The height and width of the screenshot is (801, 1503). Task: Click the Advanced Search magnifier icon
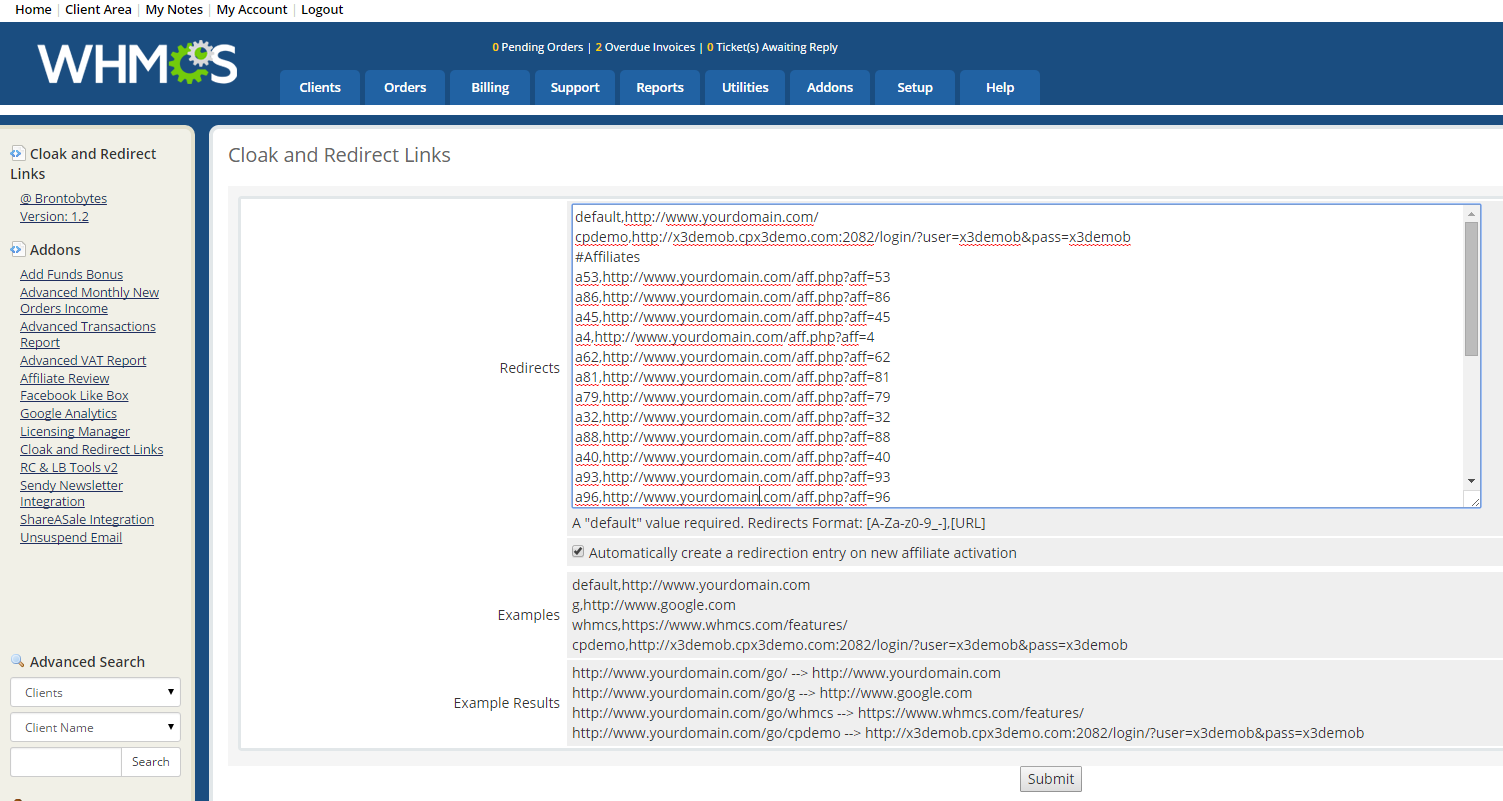point(17,661)
